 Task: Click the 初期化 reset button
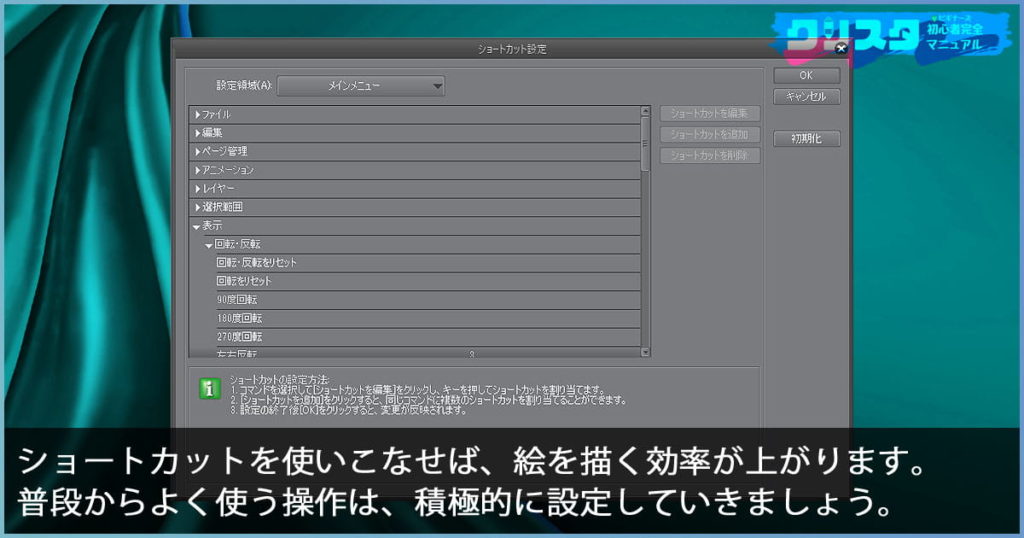click(807, 138)
